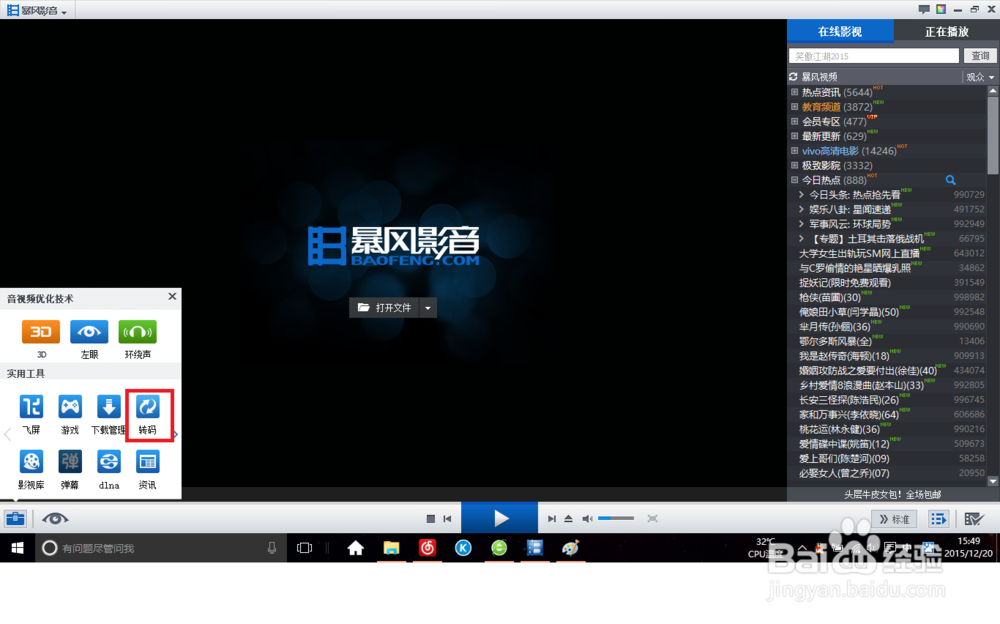
Task: Open the dlna tool
Action: (x=108, y=461)
